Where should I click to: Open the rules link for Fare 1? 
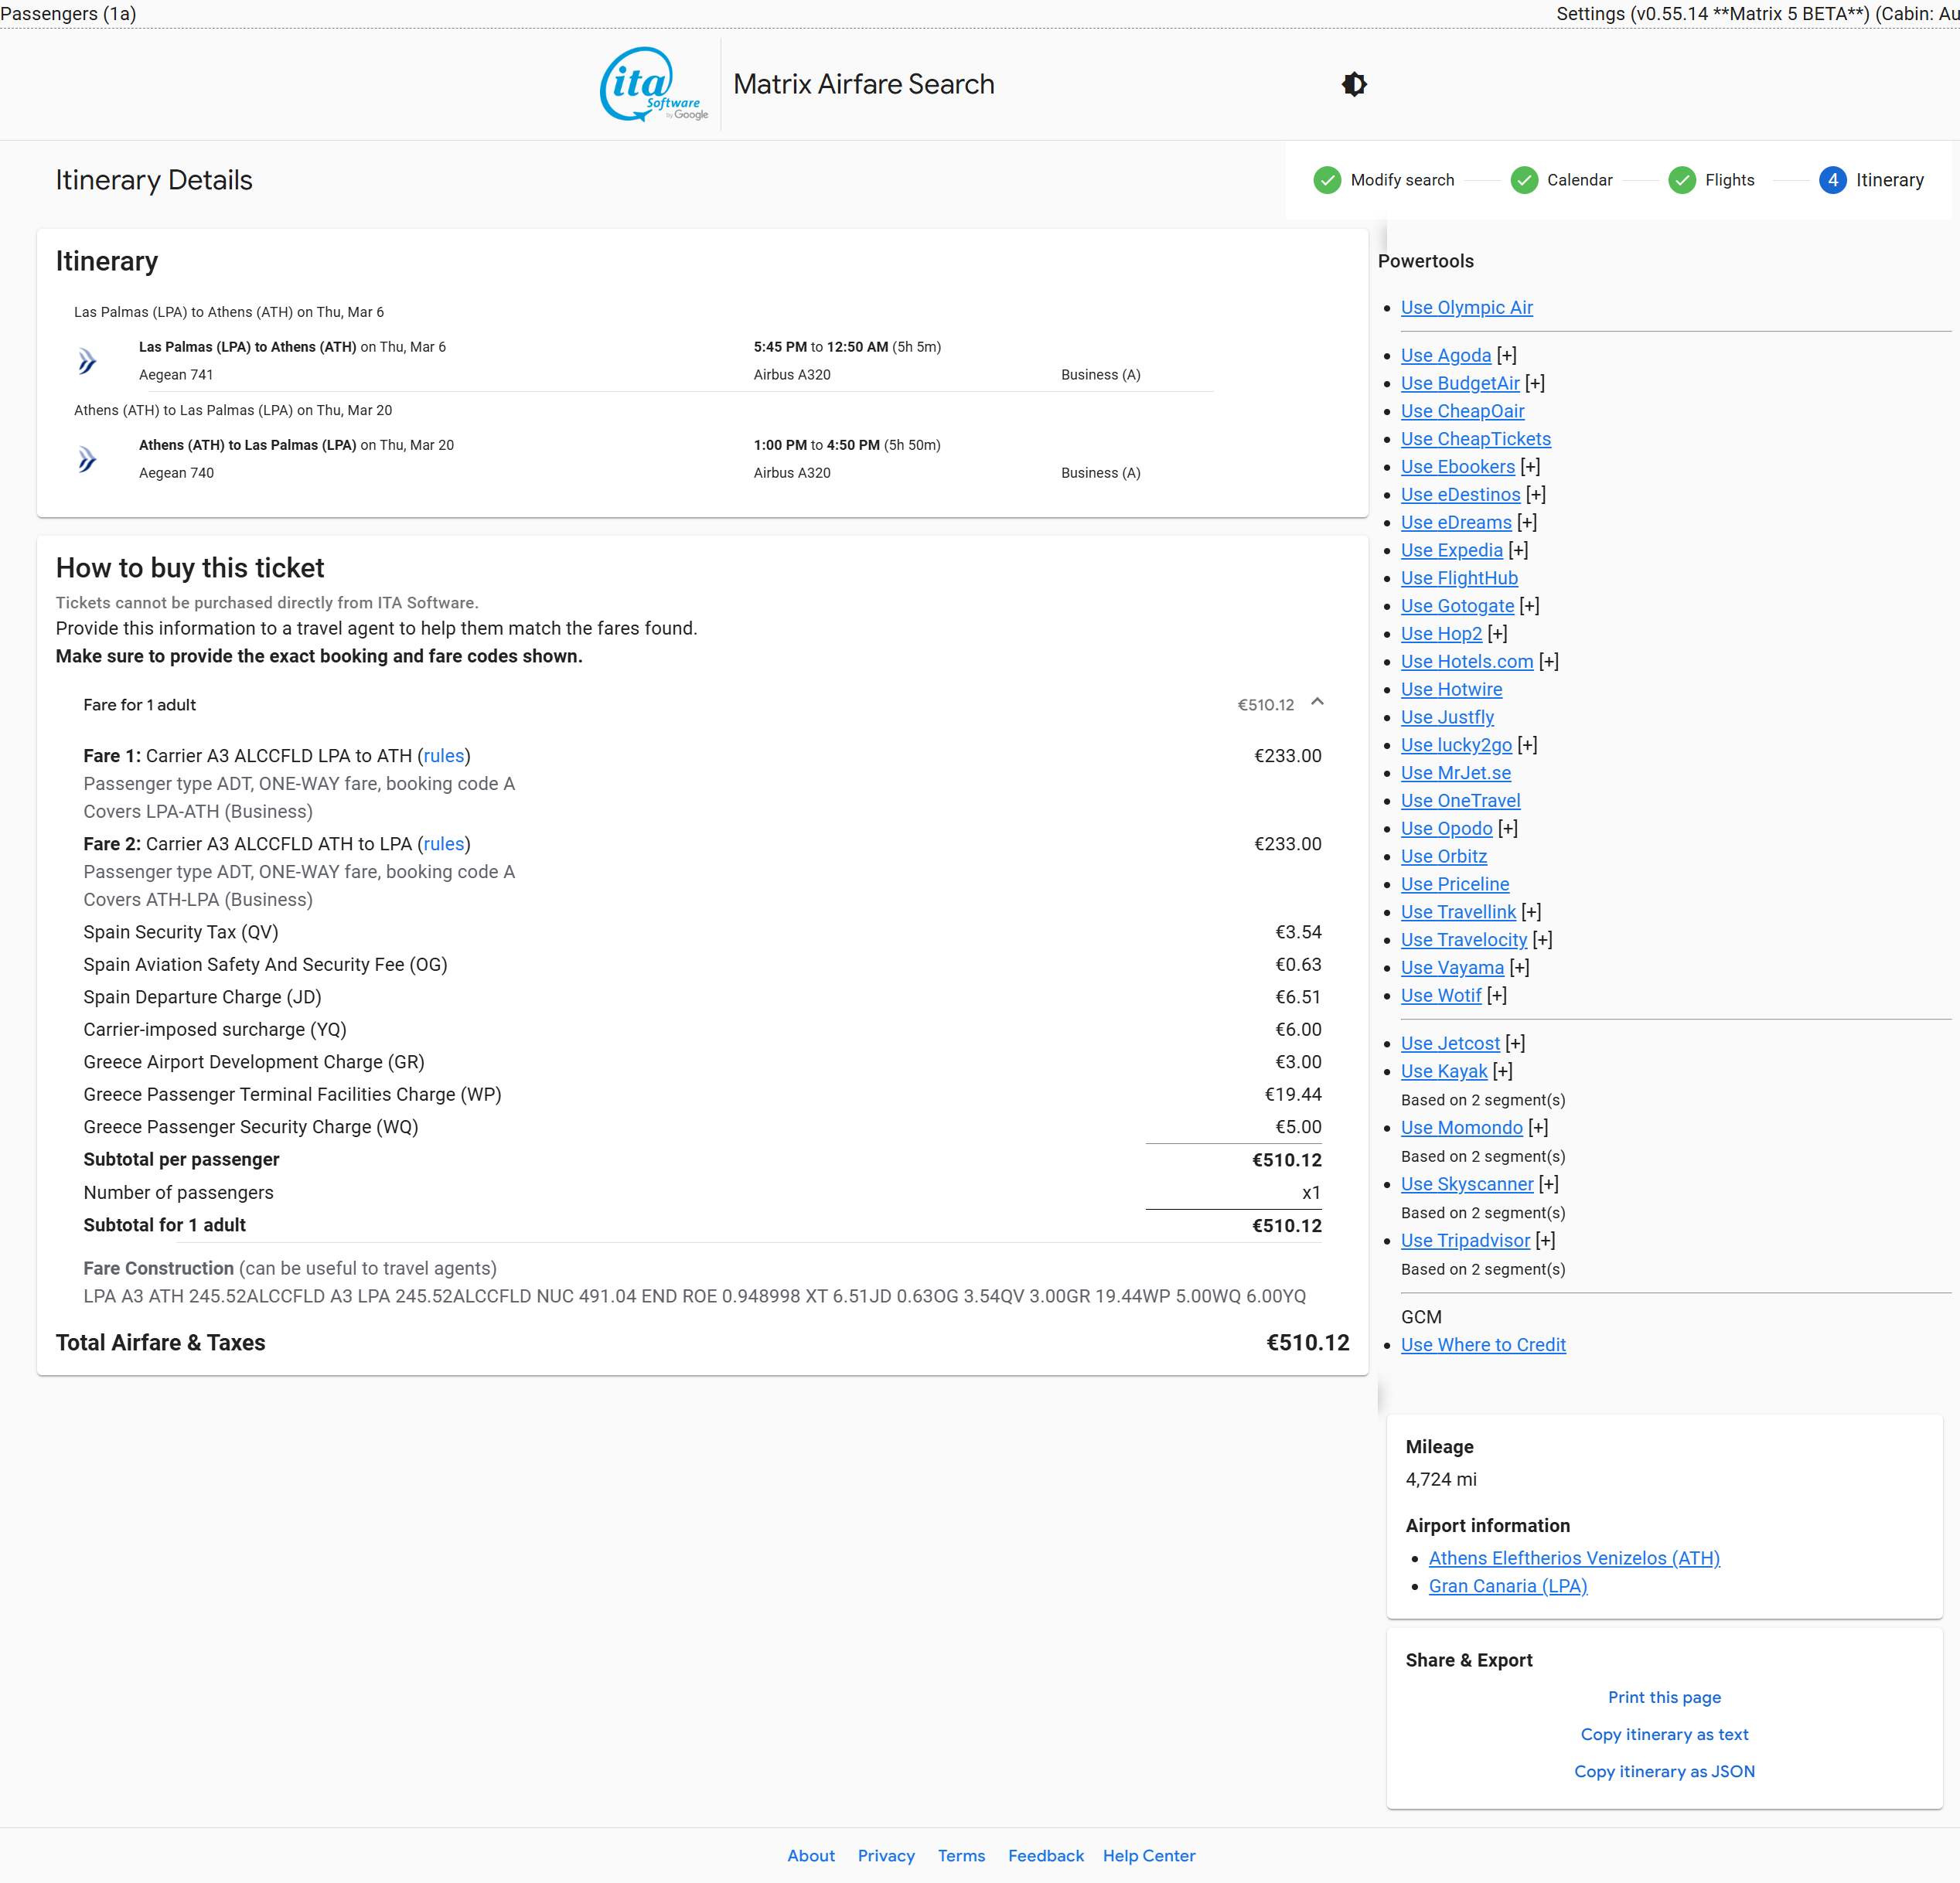(443, 756)
